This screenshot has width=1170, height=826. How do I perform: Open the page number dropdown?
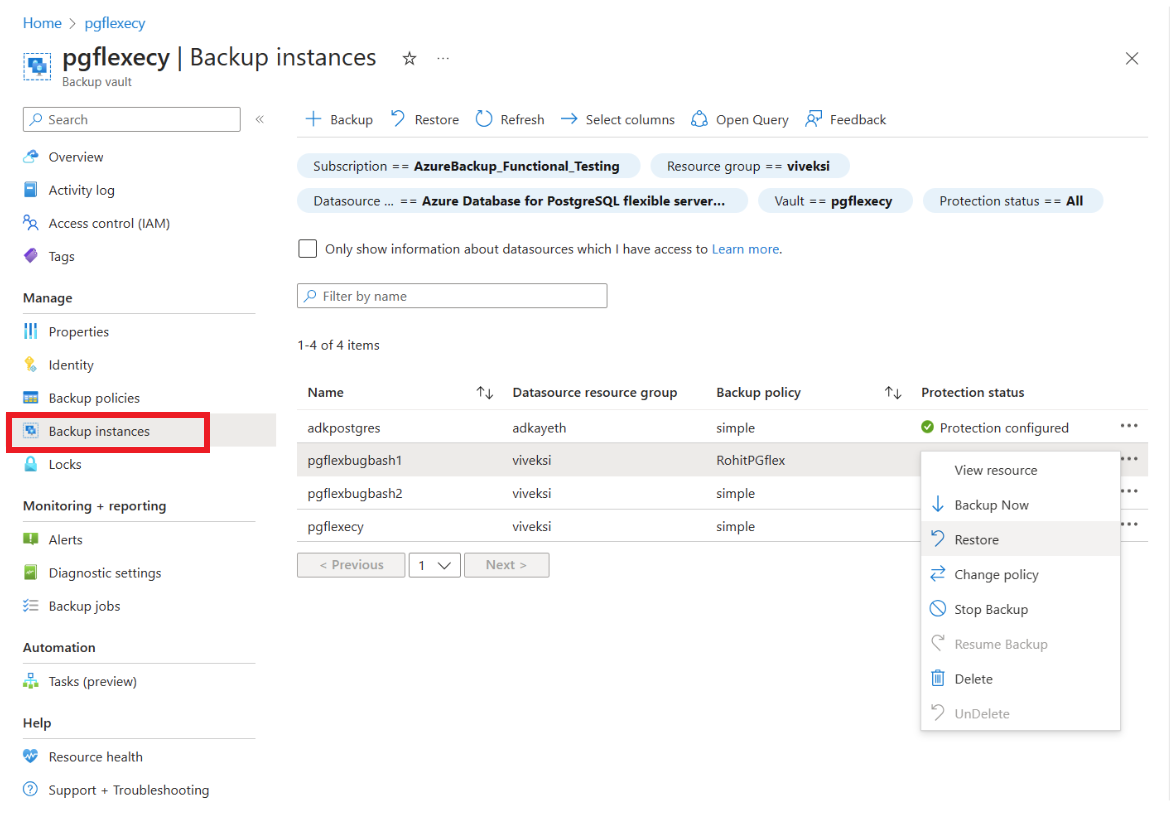tap(434, 565)
